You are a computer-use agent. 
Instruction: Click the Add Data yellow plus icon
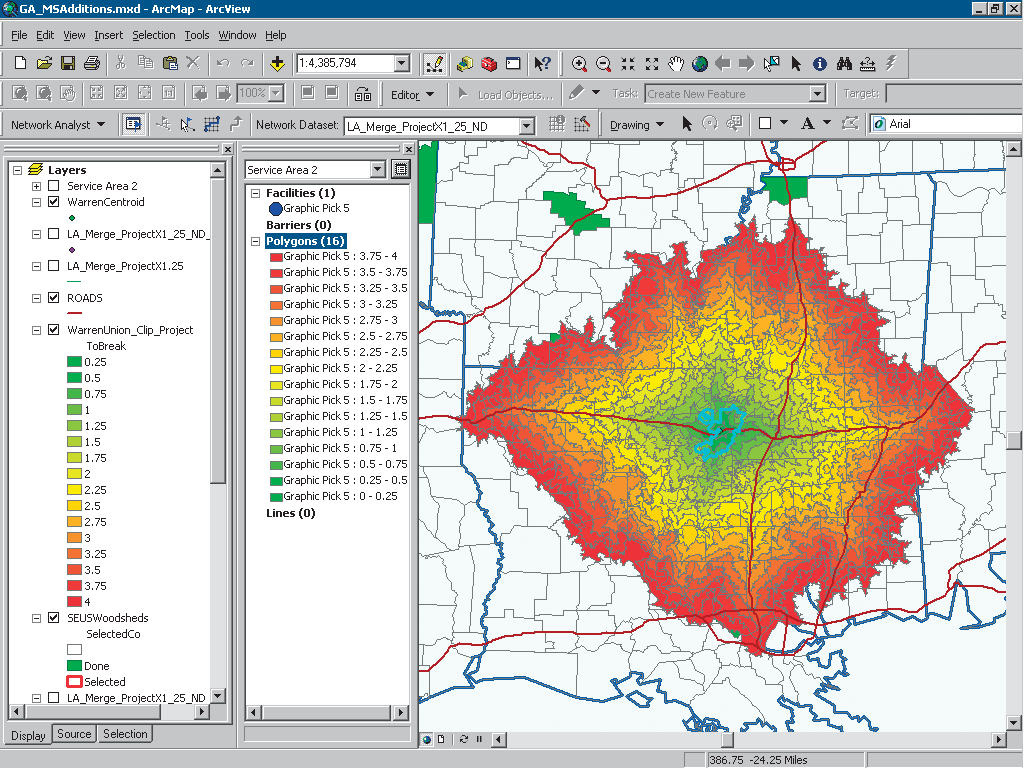click(277, 64)
